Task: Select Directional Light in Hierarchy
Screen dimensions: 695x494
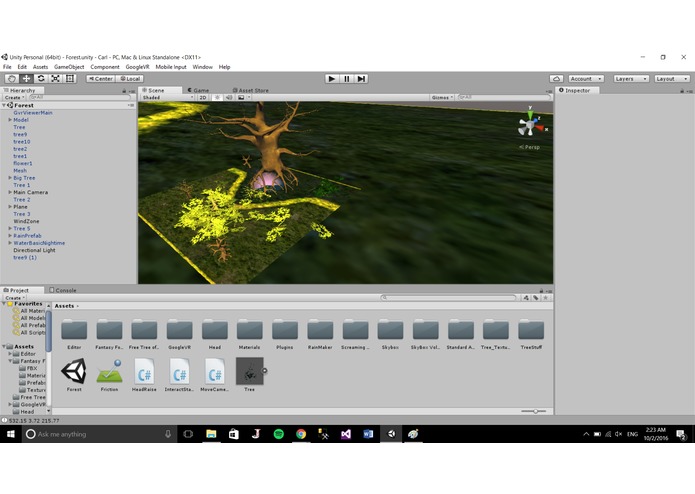Action: coord(34,250)
